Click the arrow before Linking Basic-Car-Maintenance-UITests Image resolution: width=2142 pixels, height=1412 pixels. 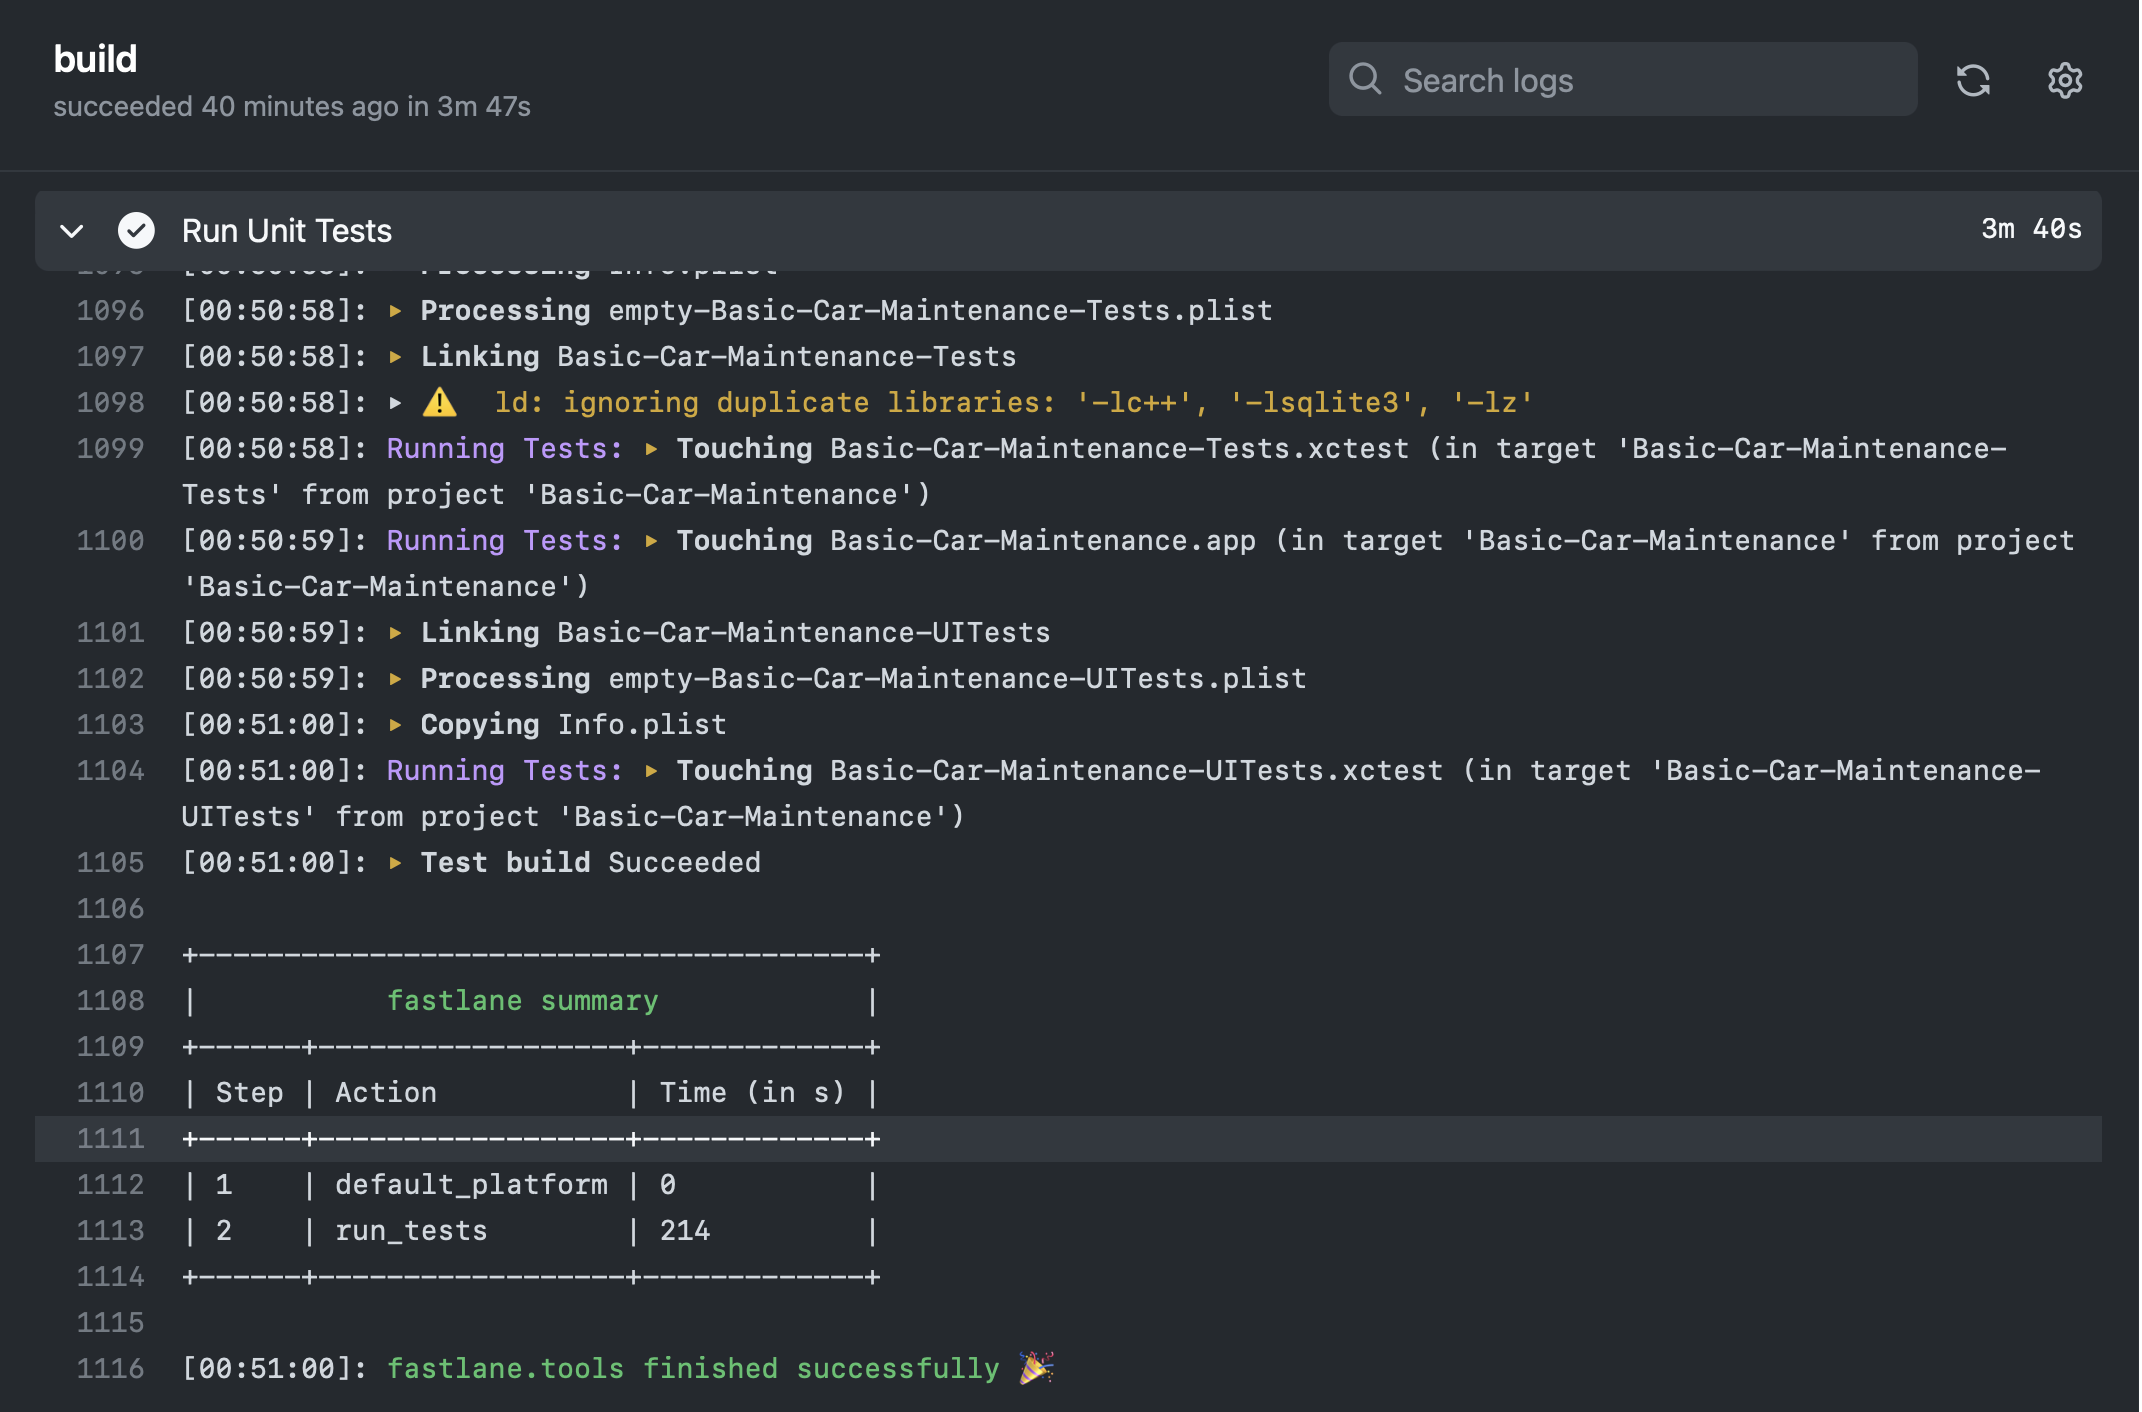click(394, 632)
